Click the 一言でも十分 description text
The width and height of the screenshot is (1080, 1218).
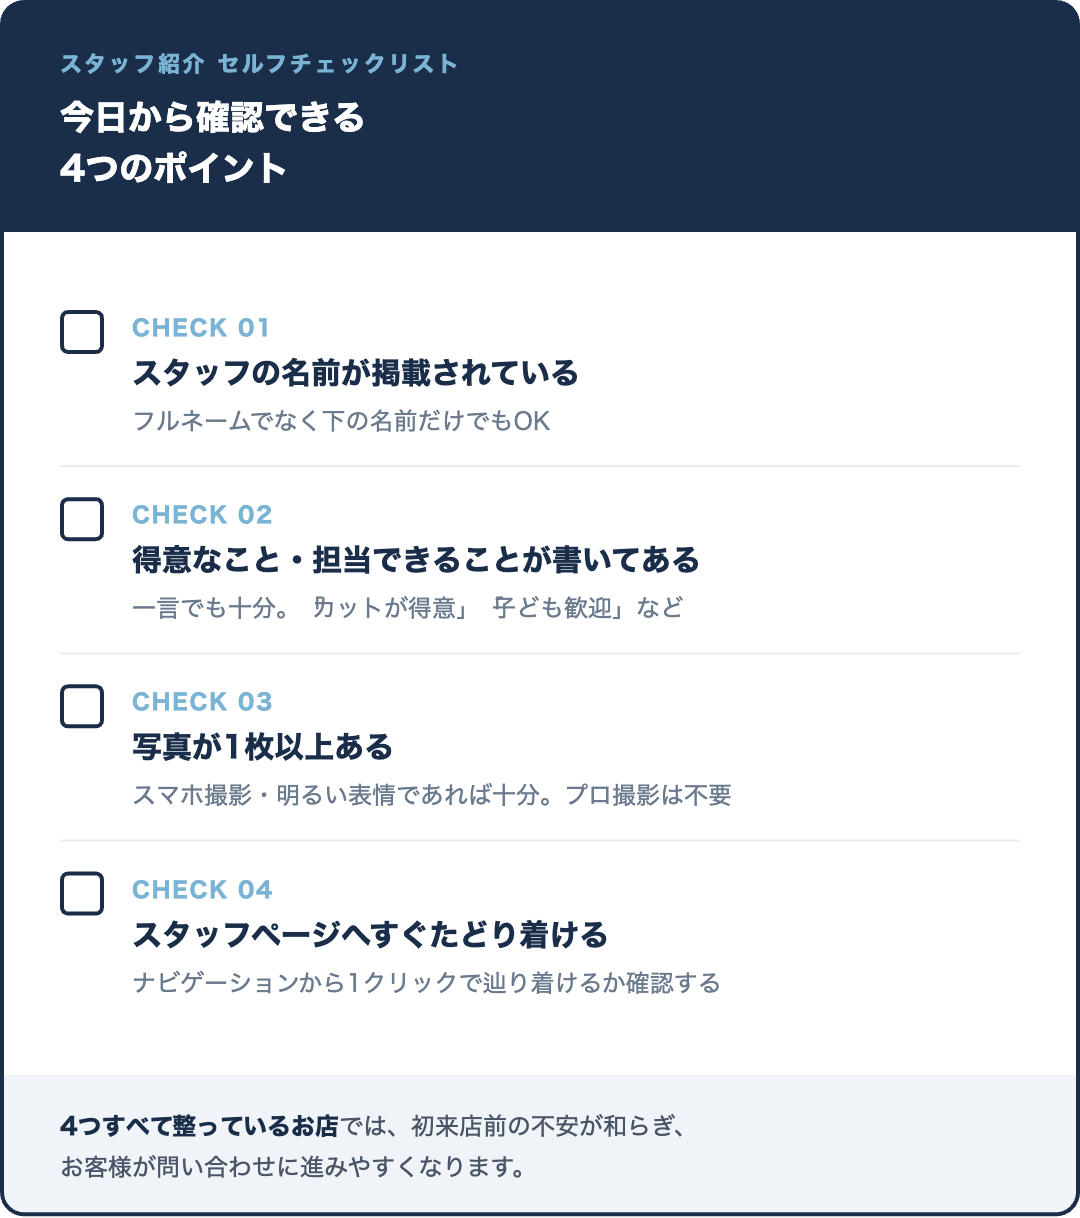pos(408,608)
